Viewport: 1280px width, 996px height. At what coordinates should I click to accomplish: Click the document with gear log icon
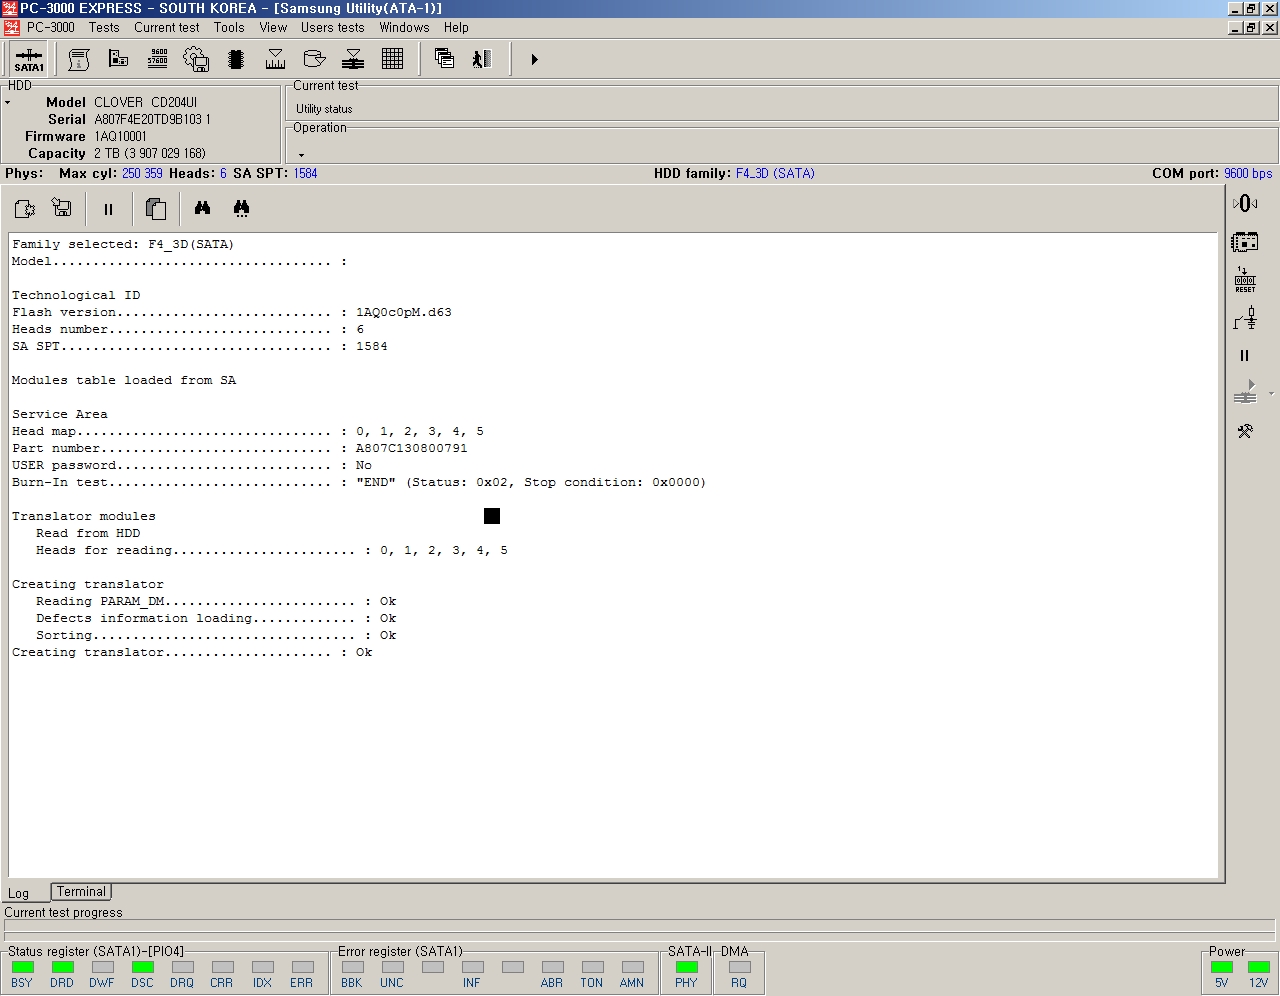pos(25,208)
